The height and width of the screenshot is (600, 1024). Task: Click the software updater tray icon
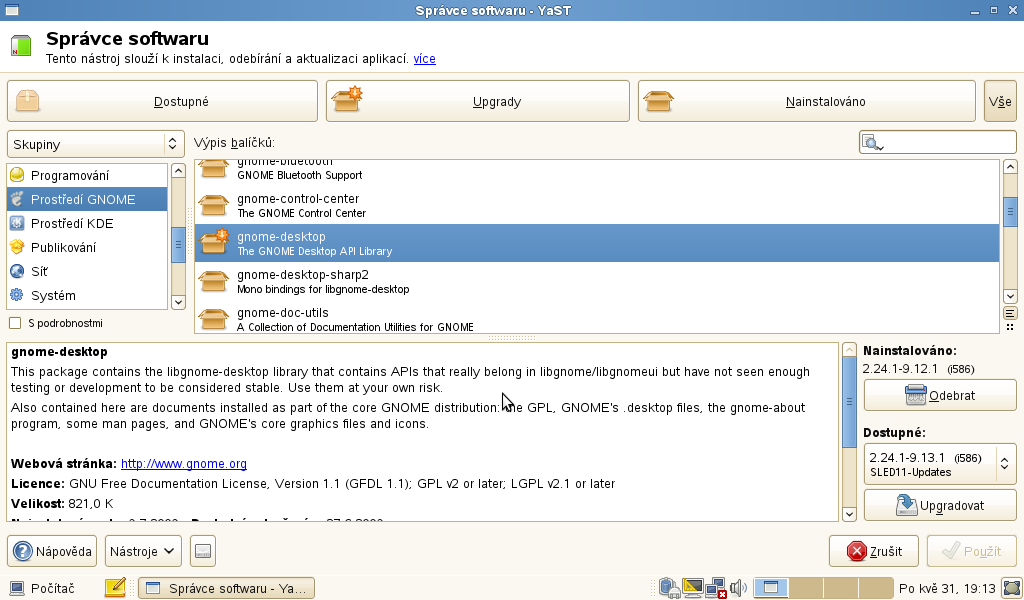tap(669, 588)
